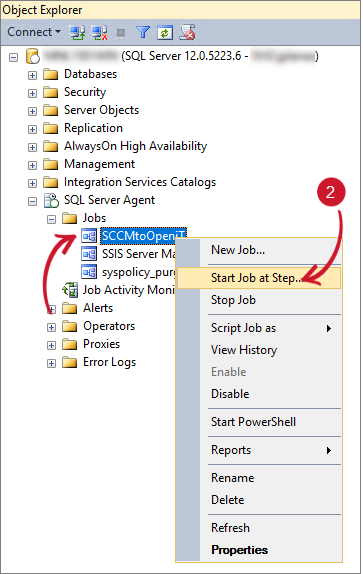Select the Databases tree label
Viewport: 363px width, 574px height.
coord(90,74)
